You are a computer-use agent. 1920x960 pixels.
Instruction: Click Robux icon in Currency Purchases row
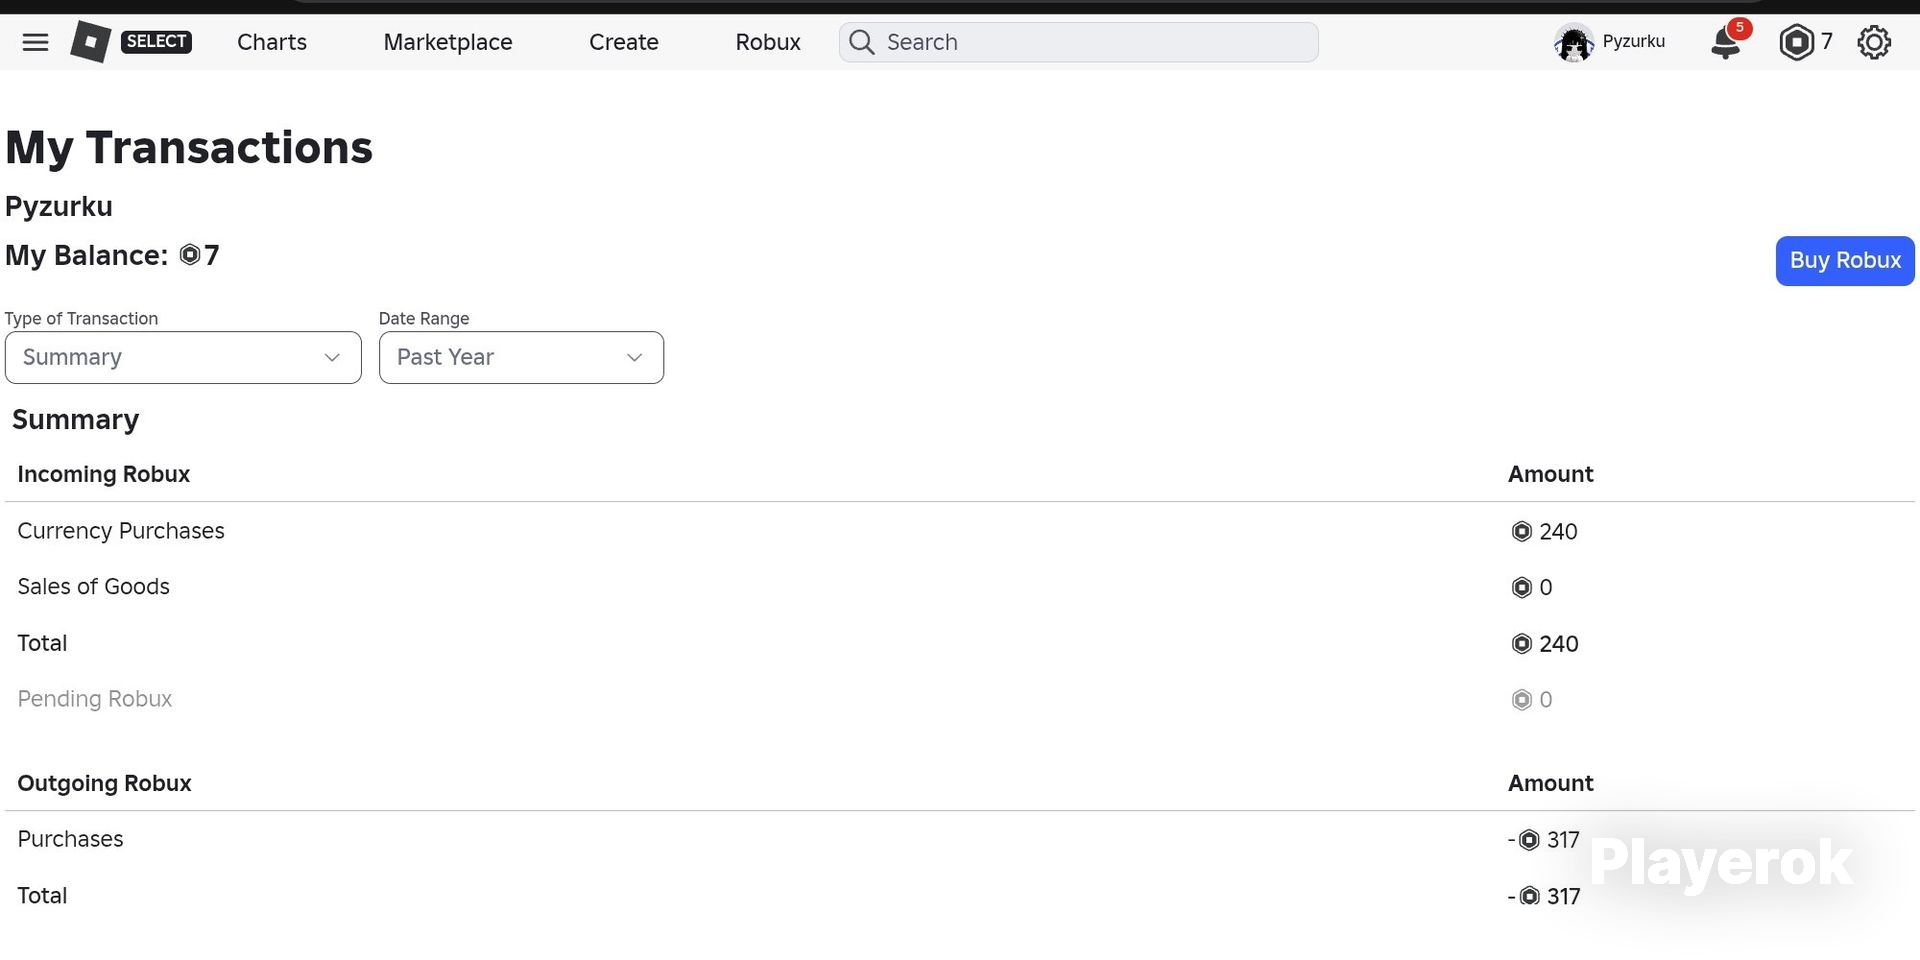[x=1521, y=531]
